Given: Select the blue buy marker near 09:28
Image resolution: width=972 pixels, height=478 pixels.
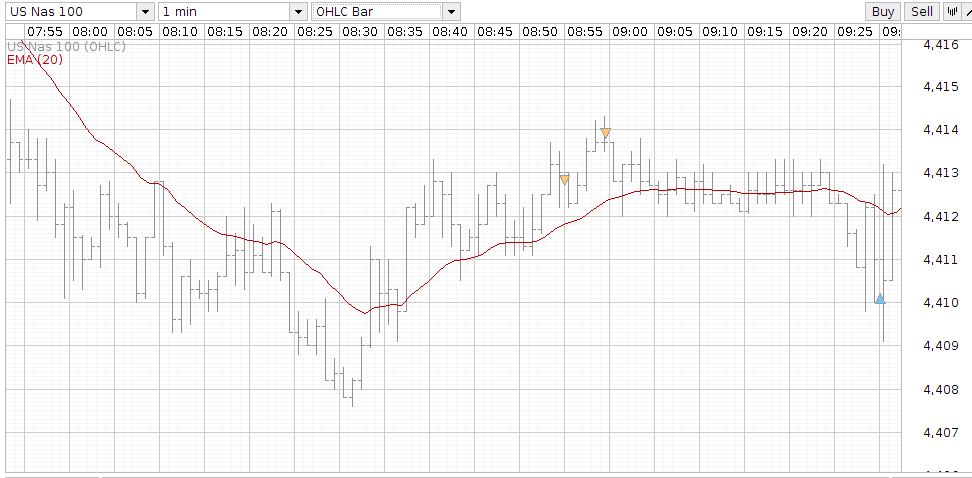Looking at the screenshot, I should point(880,299).
